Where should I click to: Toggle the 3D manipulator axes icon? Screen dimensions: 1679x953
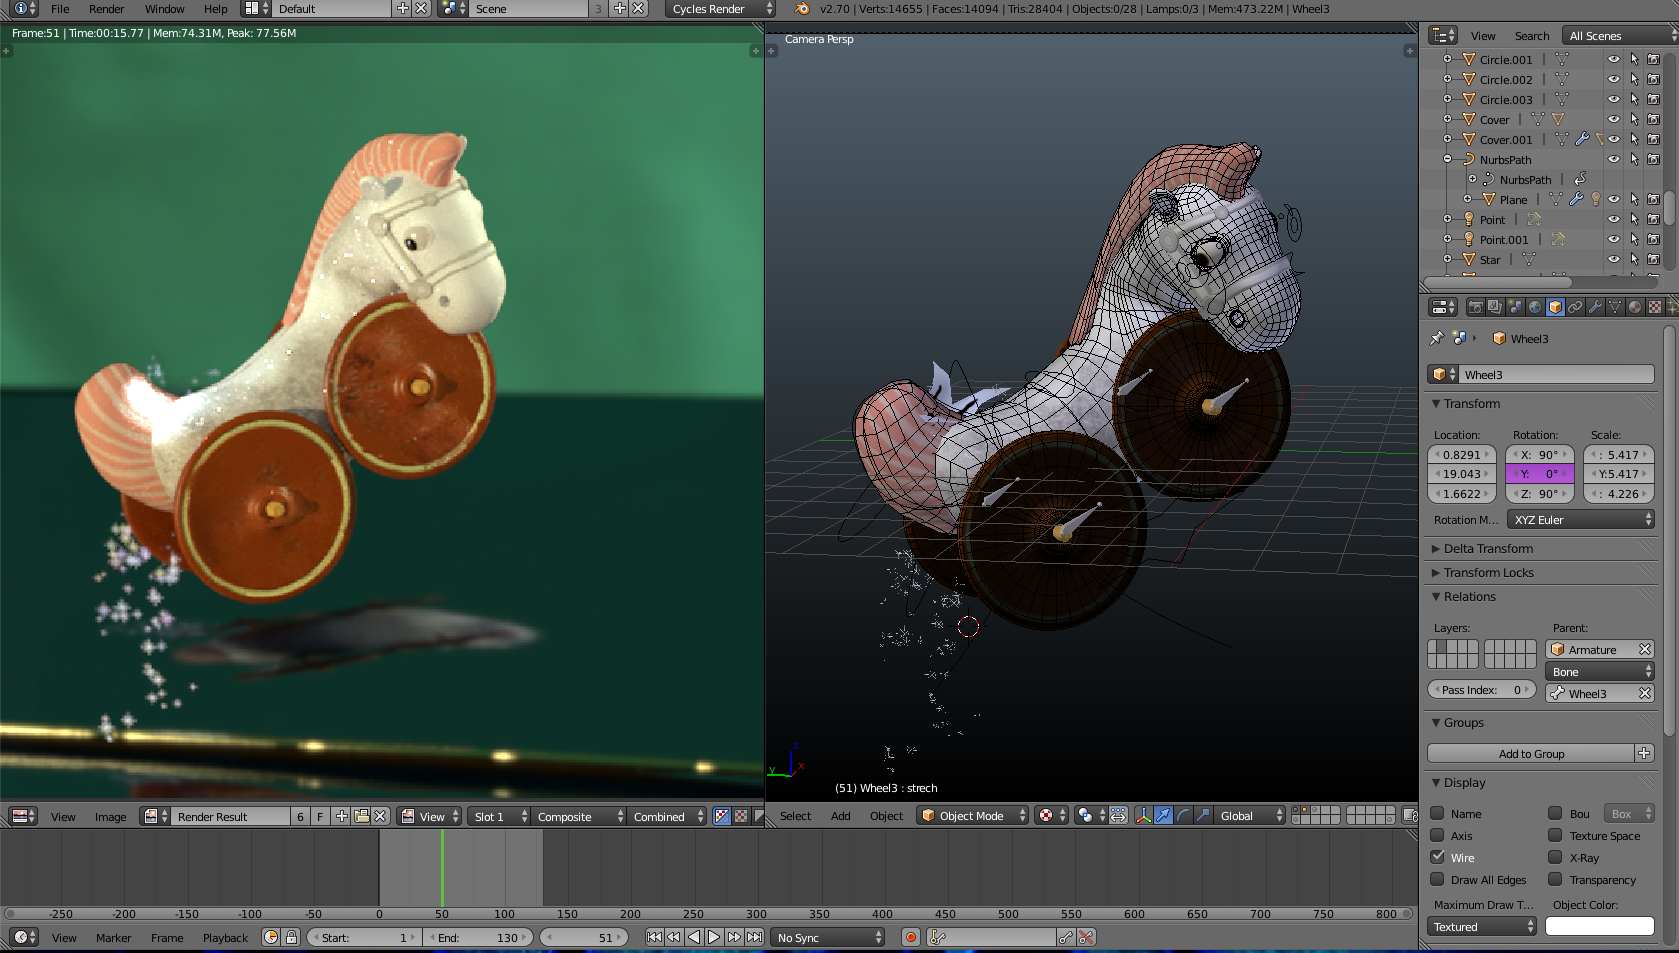(1143, 816)
